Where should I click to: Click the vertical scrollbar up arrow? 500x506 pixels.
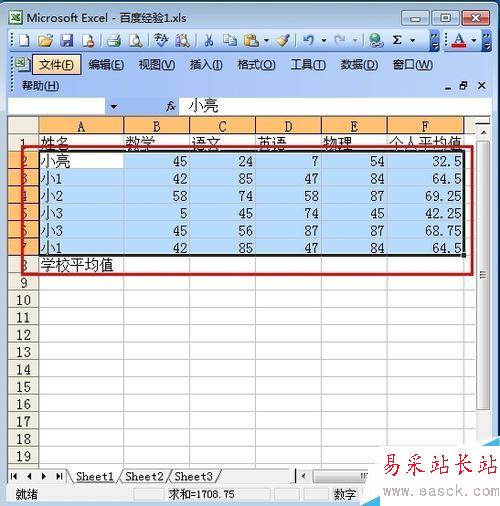click(483, 133)
